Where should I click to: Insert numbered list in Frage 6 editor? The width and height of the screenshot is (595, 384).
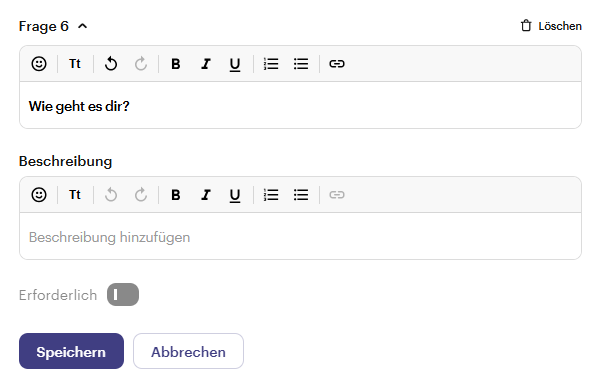click(x=271, y=64)
